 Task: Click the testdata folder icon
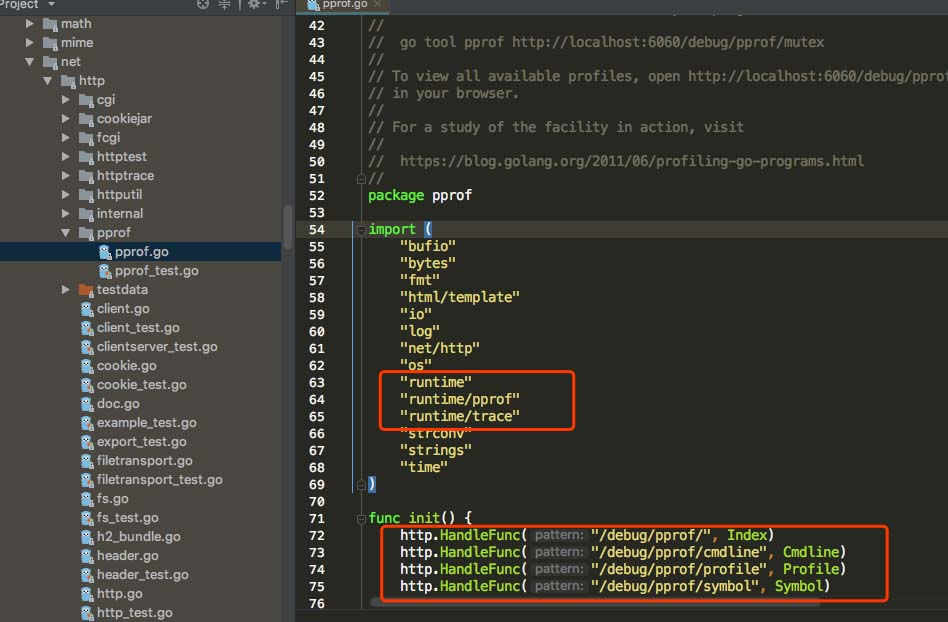coord(86,290)
